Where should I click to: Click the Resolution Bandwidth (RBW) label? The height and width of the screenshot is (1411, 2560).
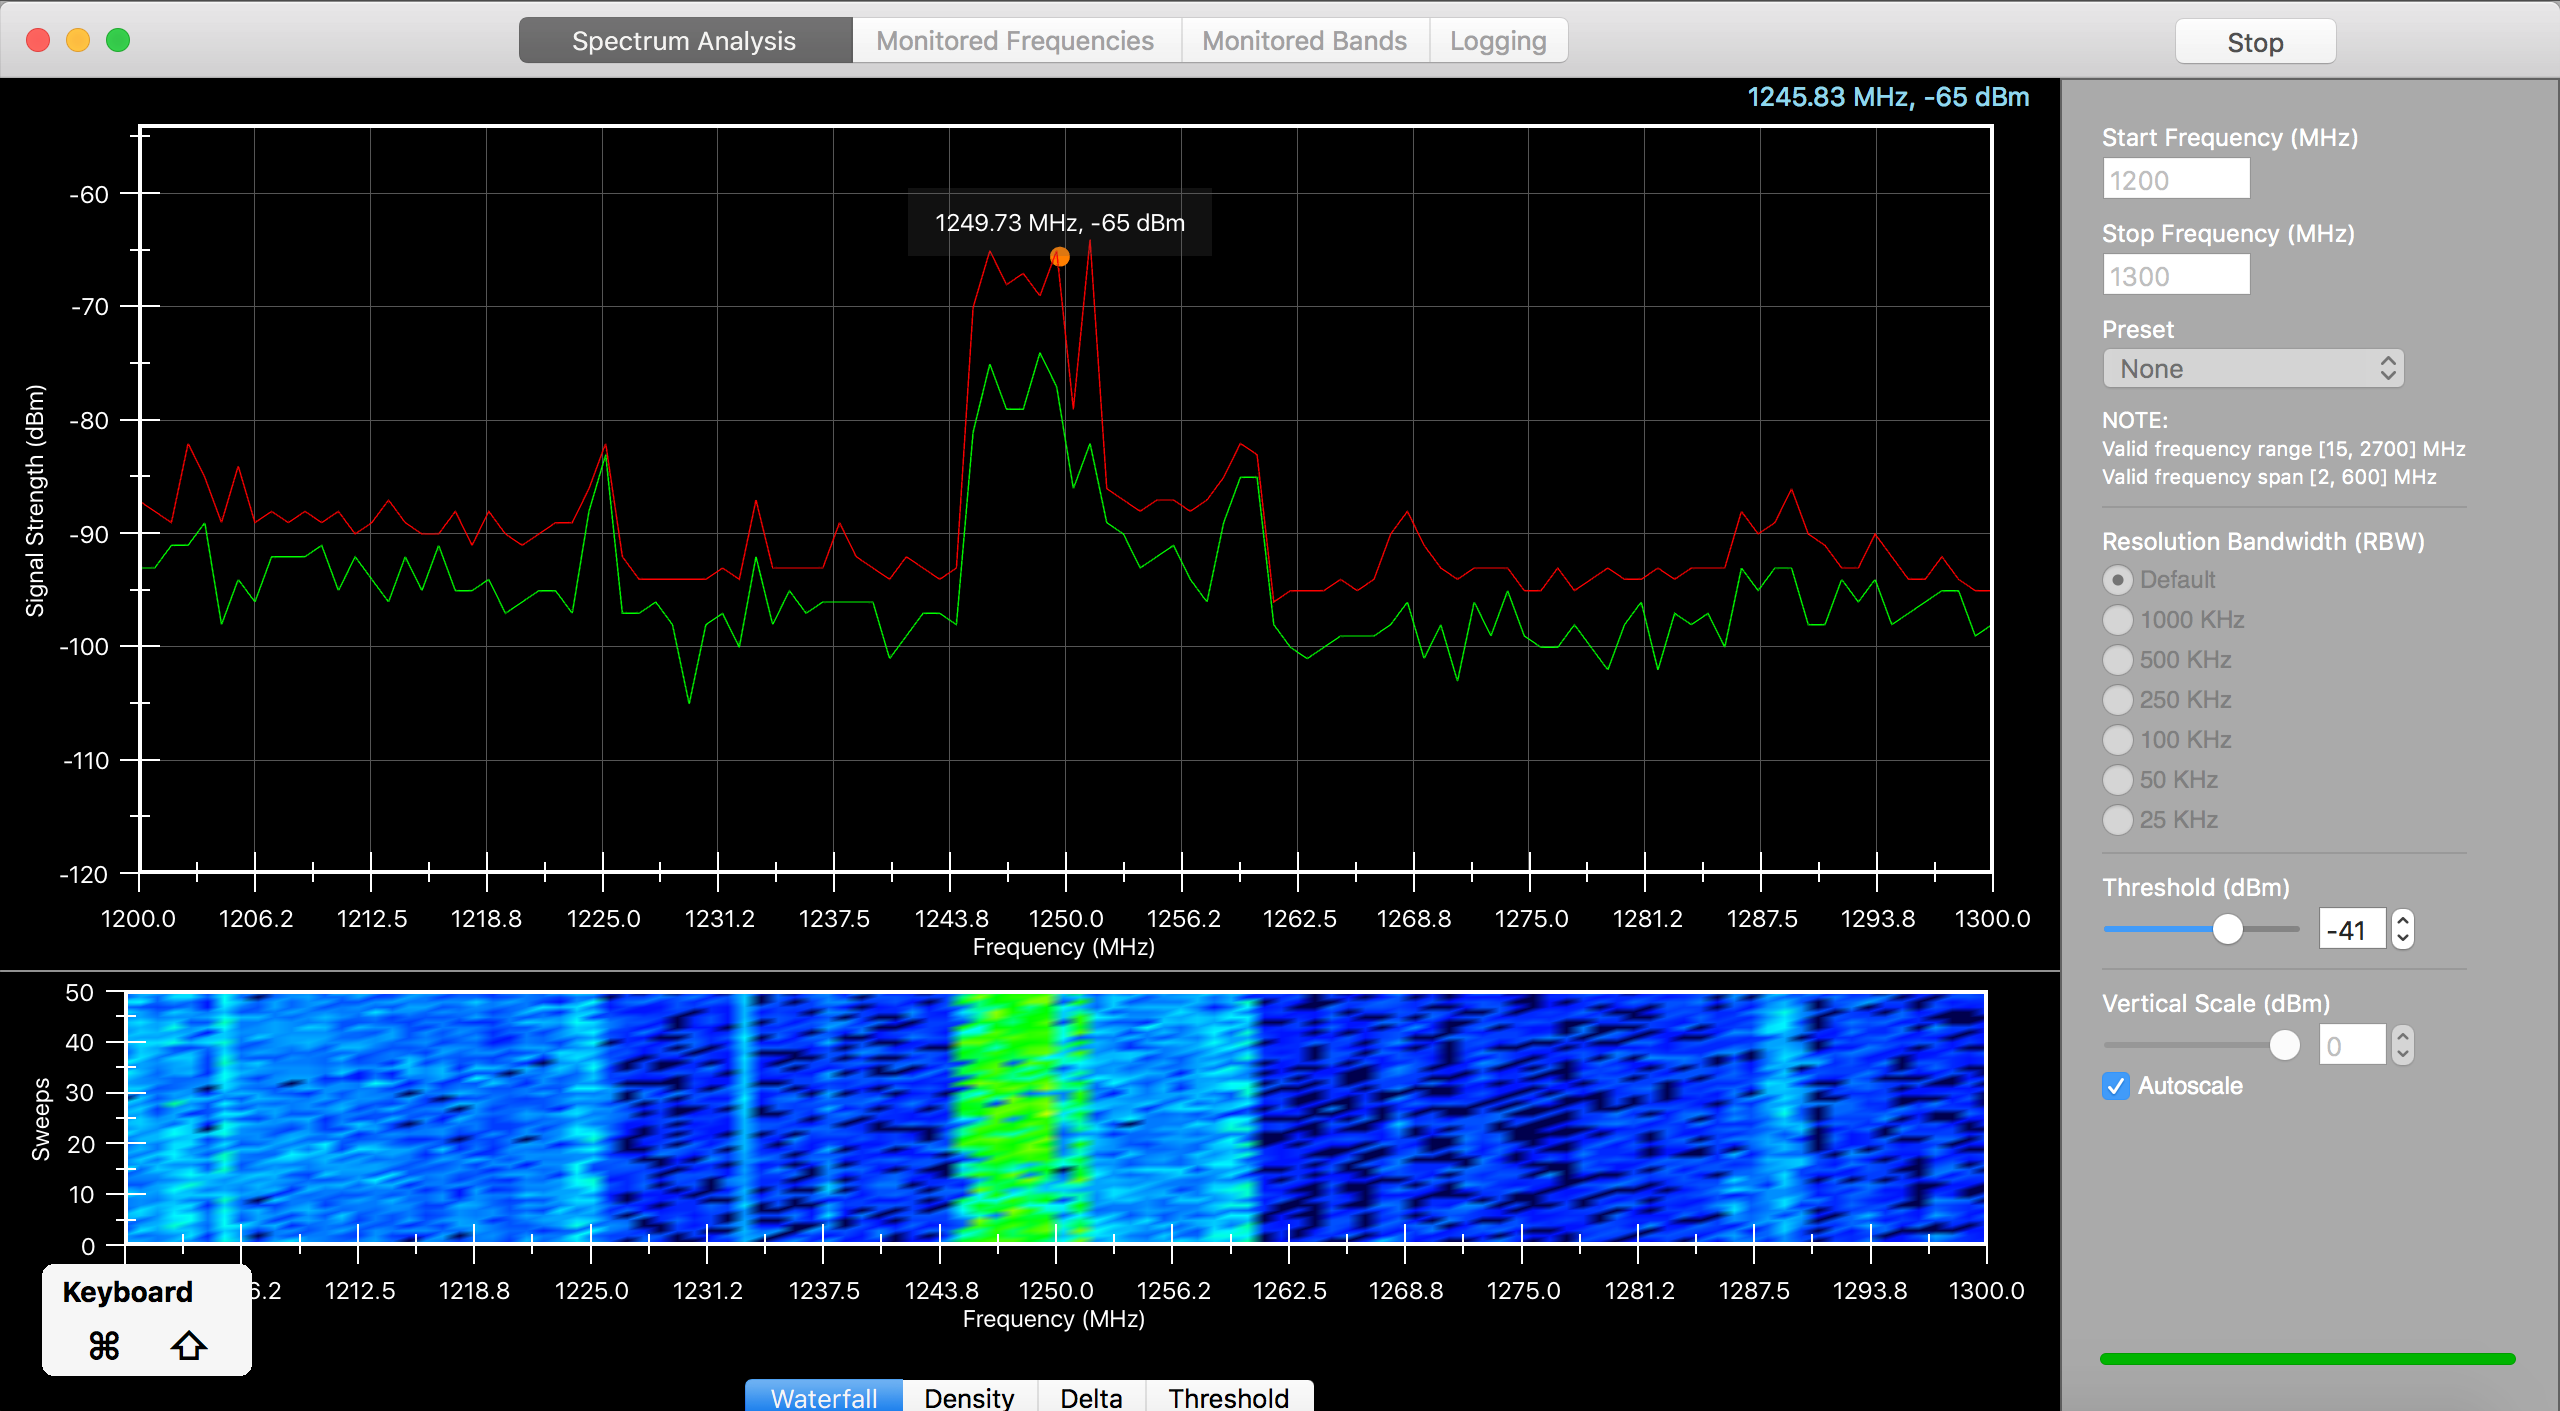click(x=2263, y=542)
